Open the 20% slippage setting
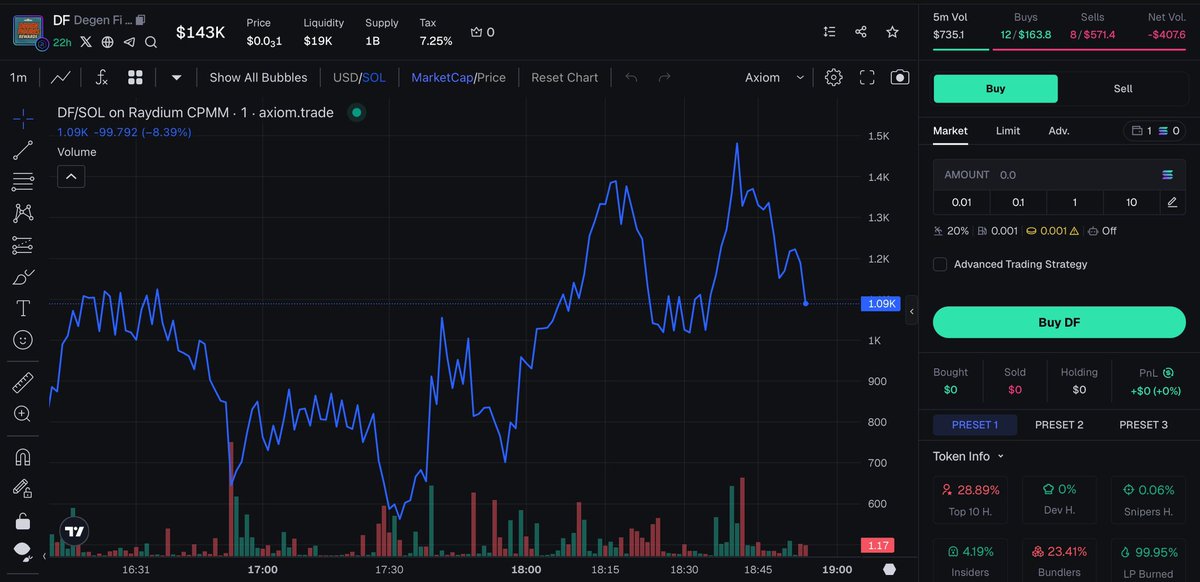 951,231
